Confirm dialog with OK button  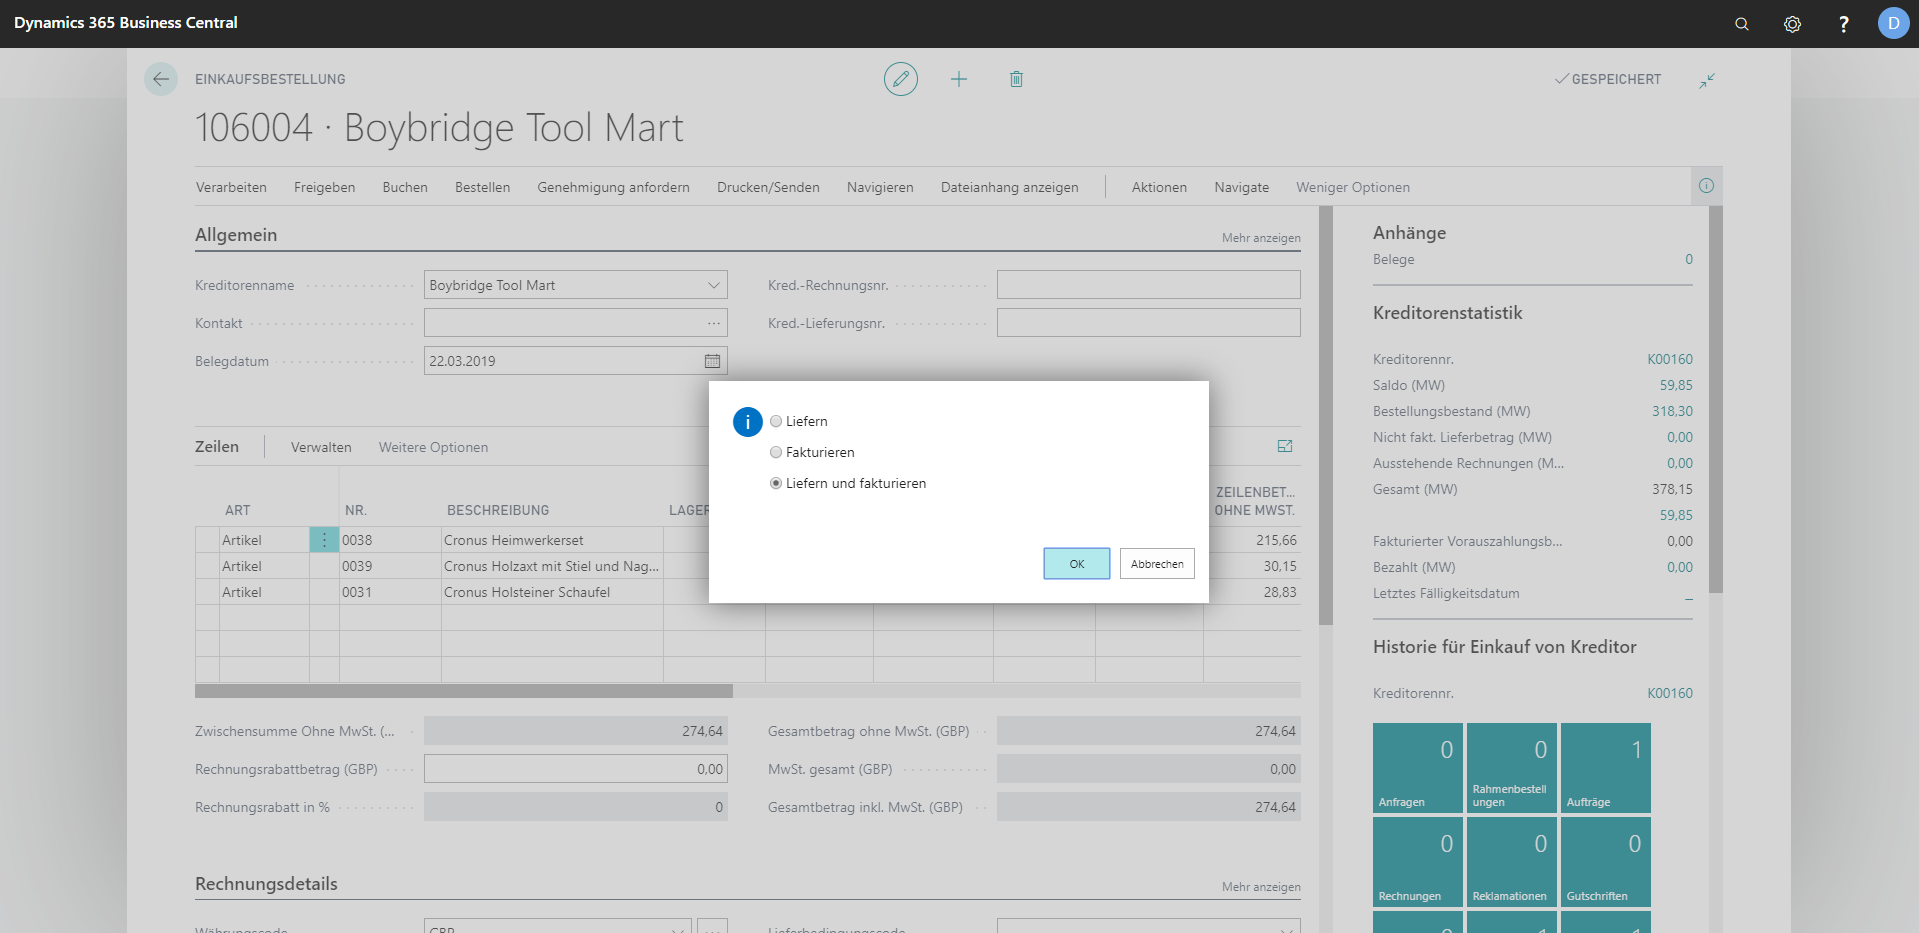1077,564
